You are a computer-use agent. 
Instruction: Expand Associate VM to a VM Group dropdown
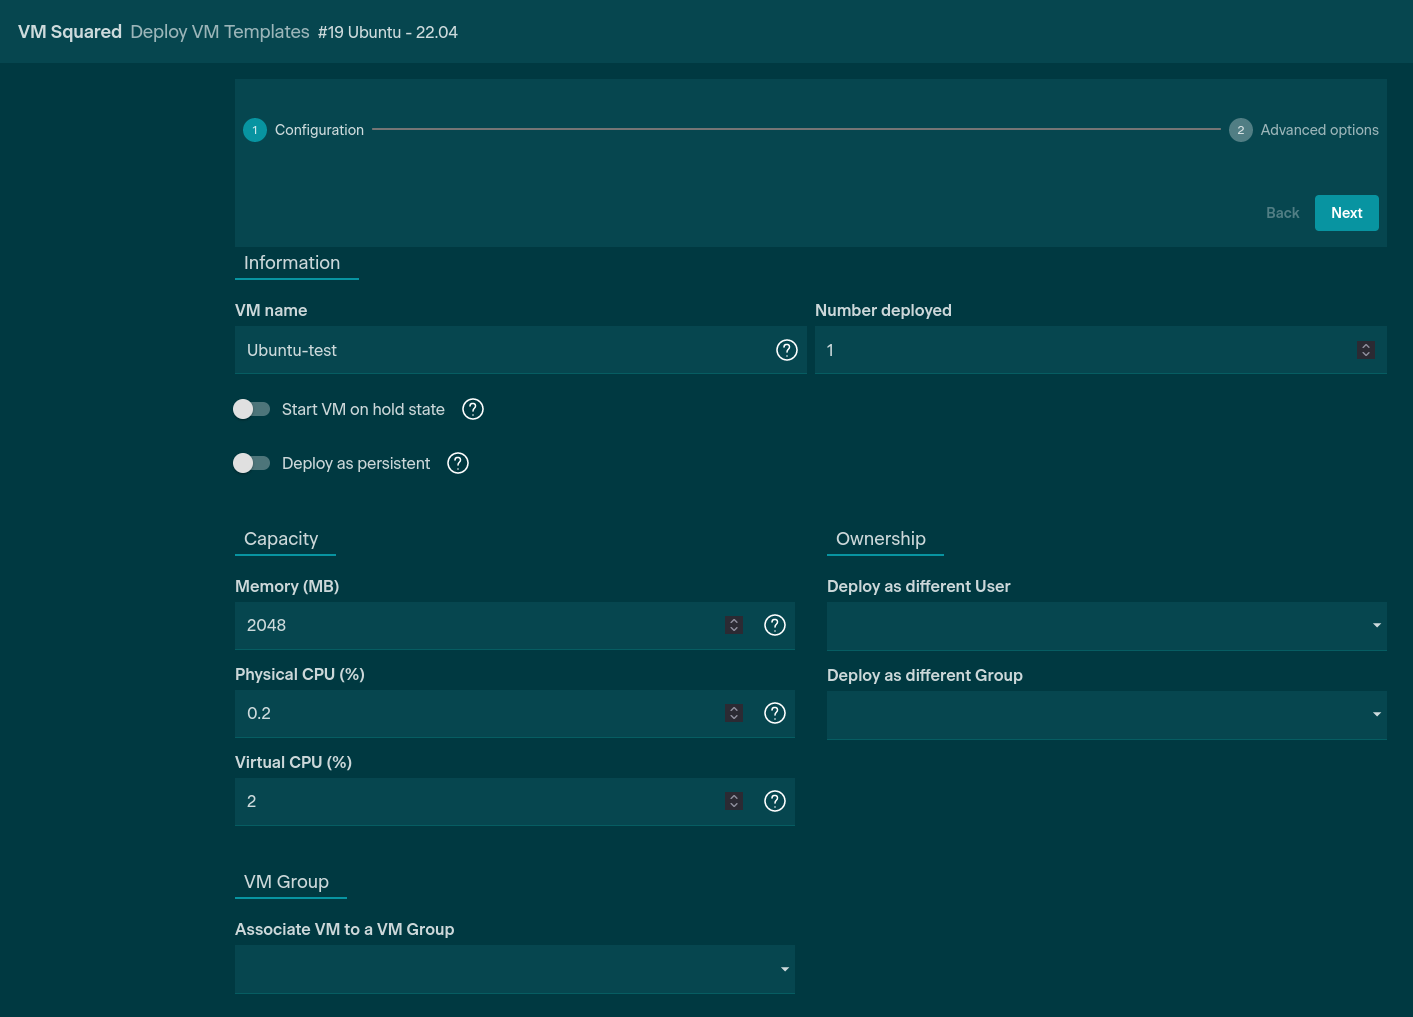(514, 969)
